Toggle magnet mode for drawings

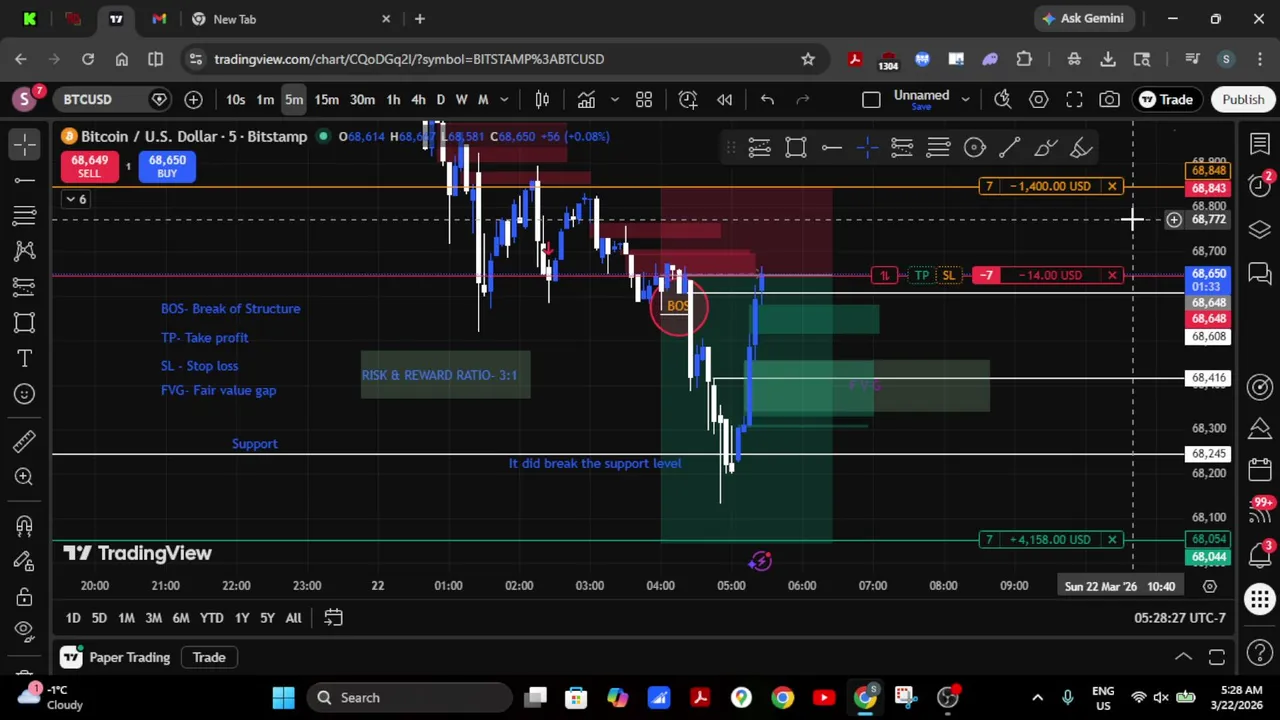25,525
